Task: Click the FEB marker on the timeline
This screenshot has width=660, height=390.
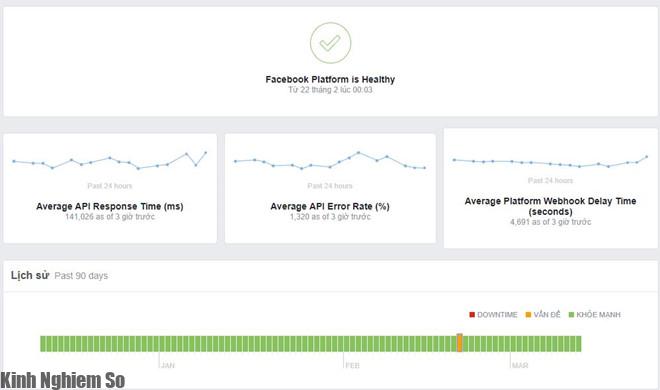Action: [352, 365]
